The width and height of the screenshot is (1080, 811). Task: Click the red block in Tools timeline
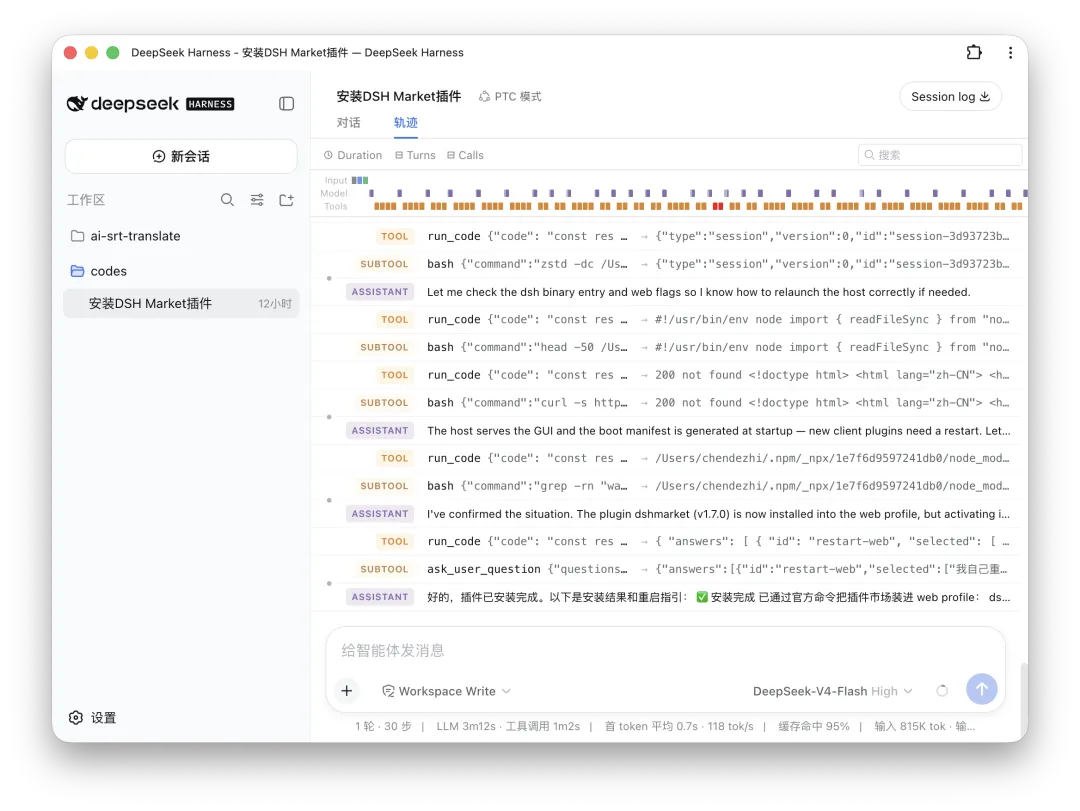718,206
